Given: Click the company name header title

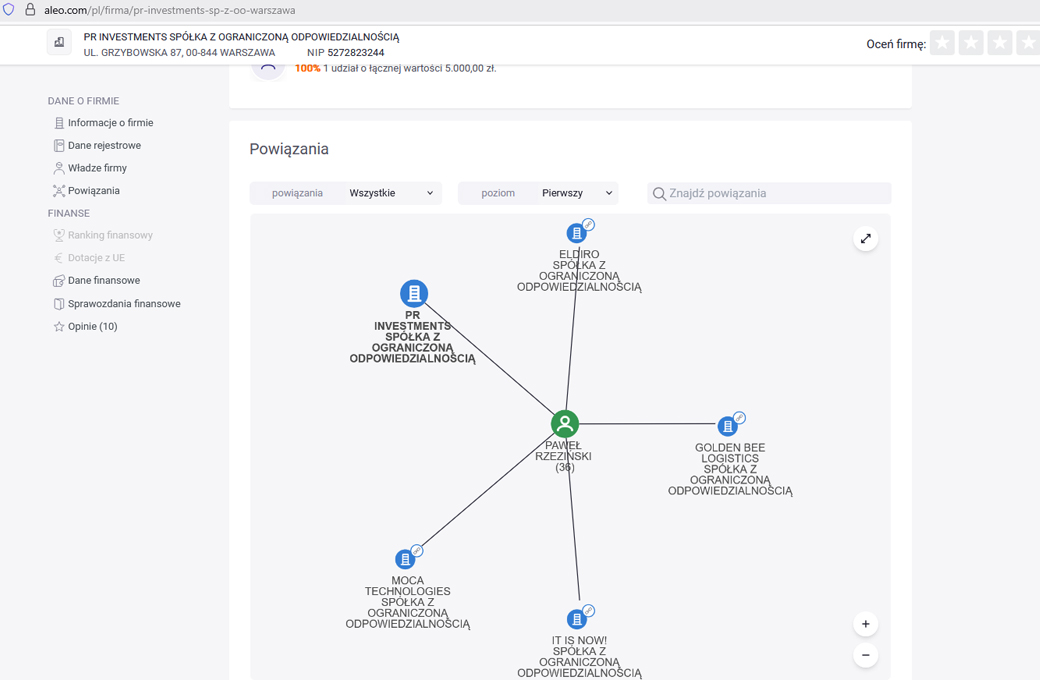Looking at the screenshot, I should click(x=241, y=37).
